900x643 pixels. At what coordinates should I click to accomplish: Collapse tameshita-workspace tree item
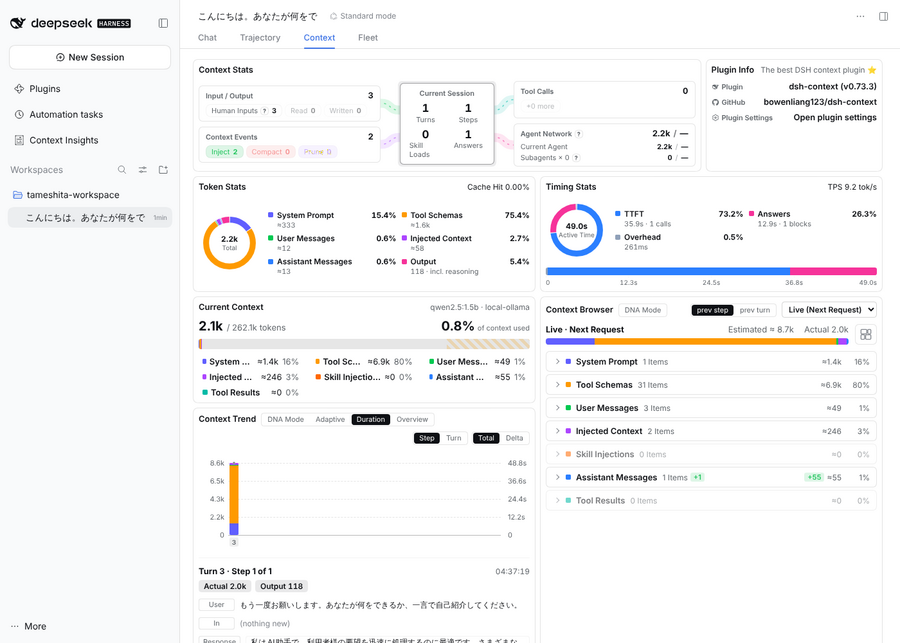[x=90, y=195]
